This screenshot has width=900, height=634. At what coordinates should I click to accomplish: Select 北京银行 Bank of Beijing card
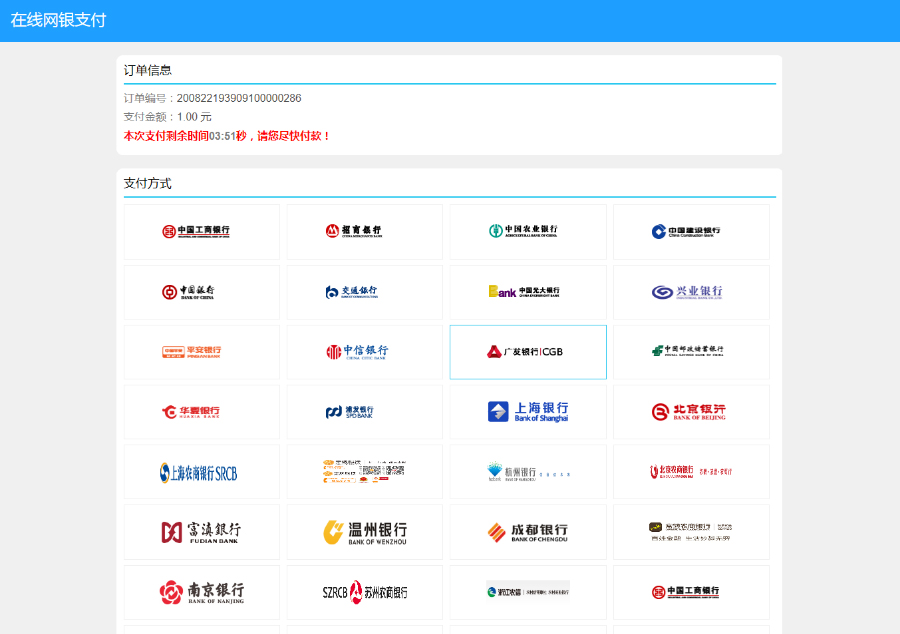[x=691, y=412]
